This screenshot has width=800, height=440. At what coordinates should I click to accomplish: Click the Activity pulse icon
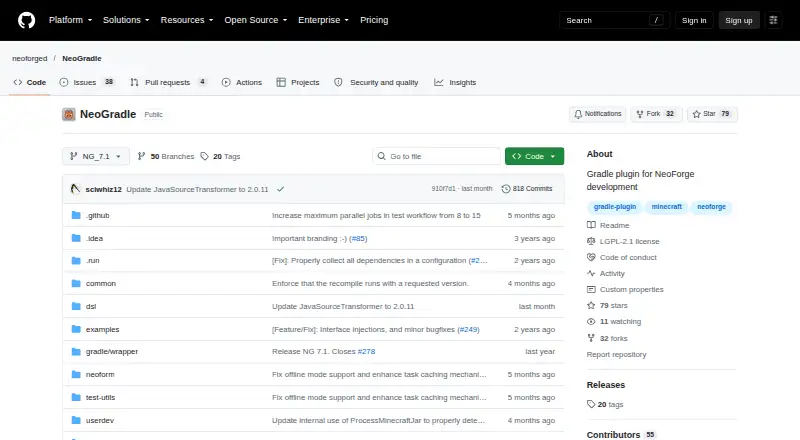tap(591, 273)
